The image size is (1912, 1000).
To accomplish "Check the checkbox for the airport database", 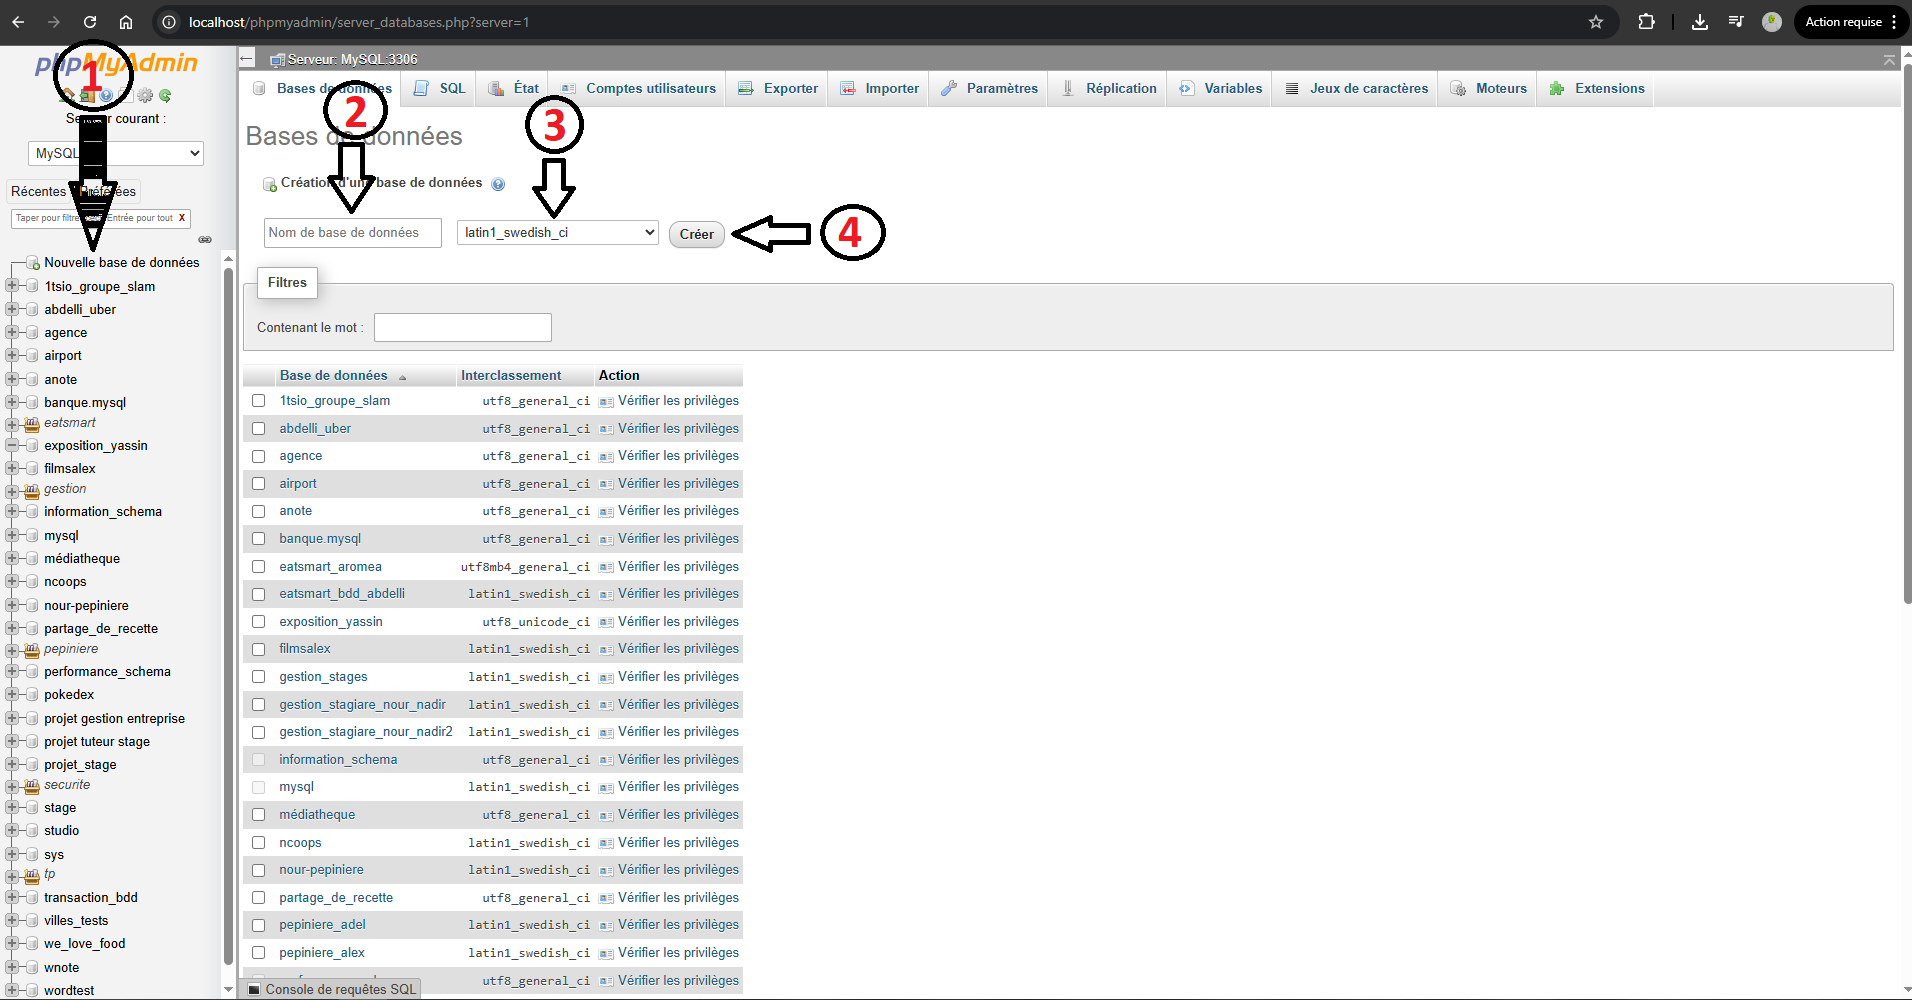I will (x=258, y=484).
